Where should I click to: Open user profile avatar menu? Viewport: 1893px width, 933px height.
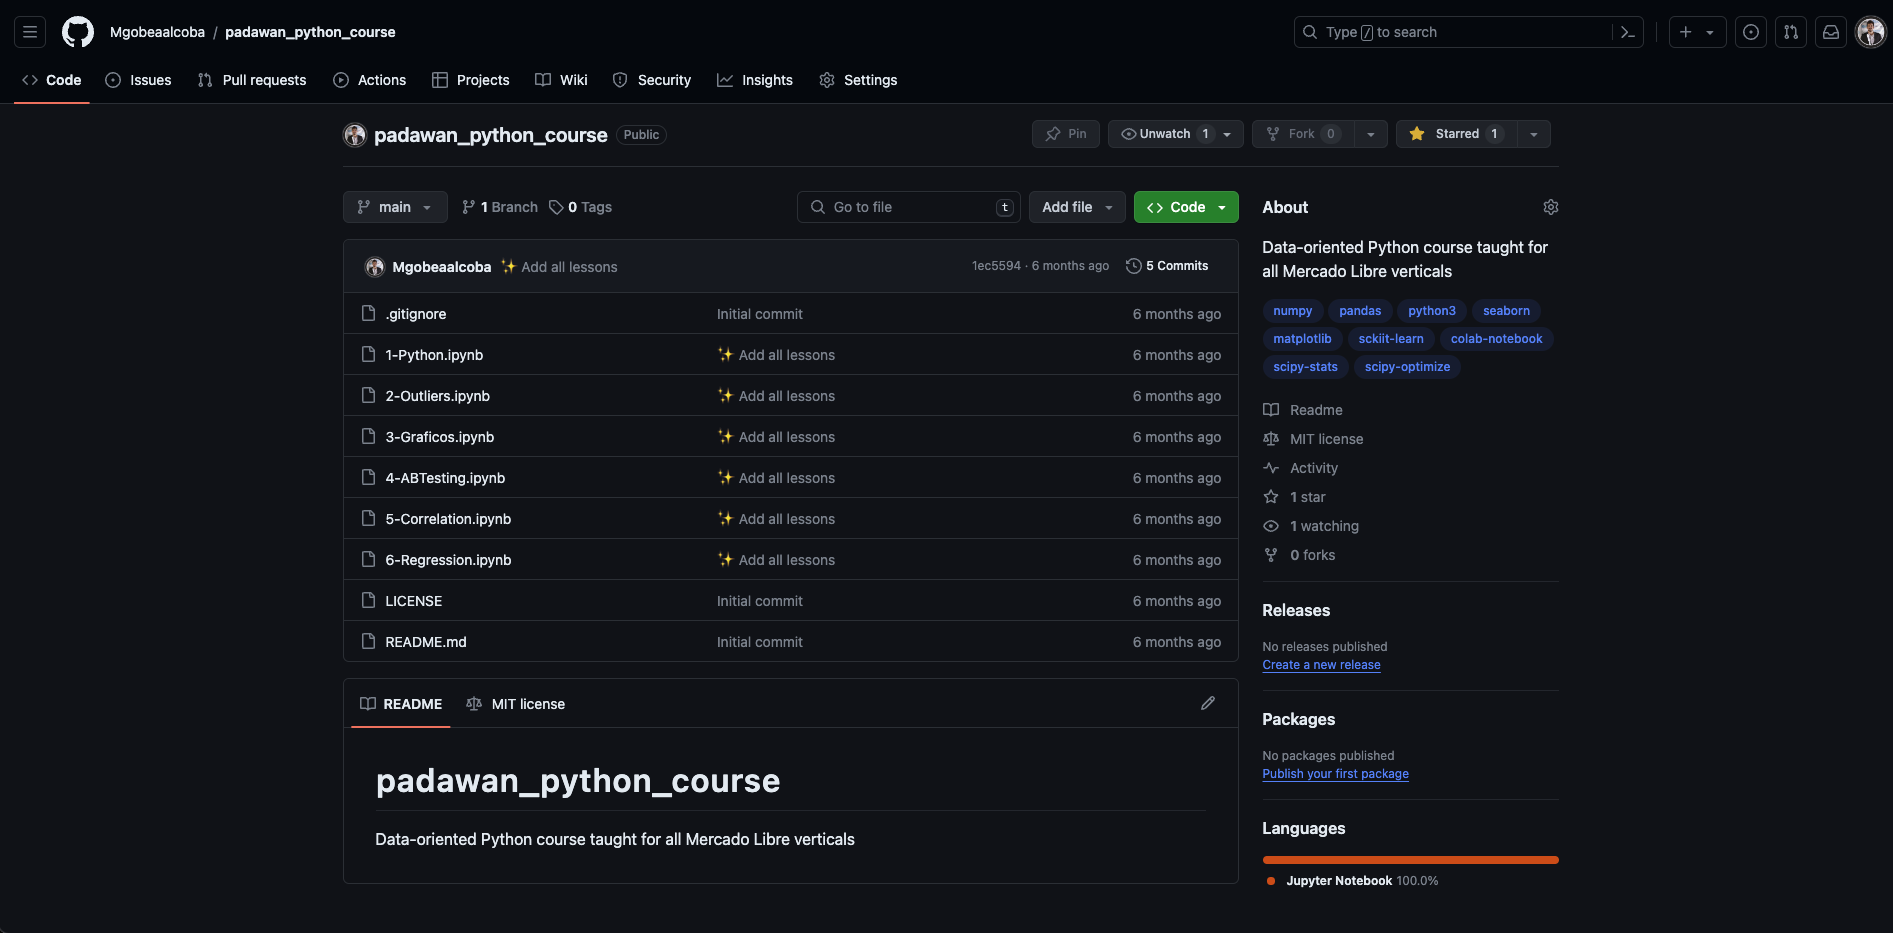click(1871, 32)
